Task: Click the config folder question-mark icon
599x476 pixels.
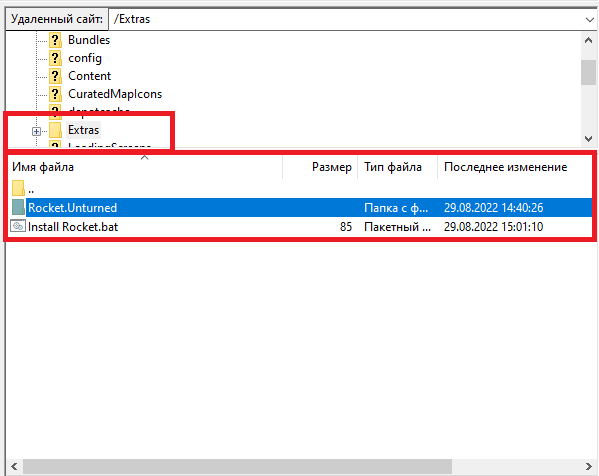Action: tap(55, 58)
